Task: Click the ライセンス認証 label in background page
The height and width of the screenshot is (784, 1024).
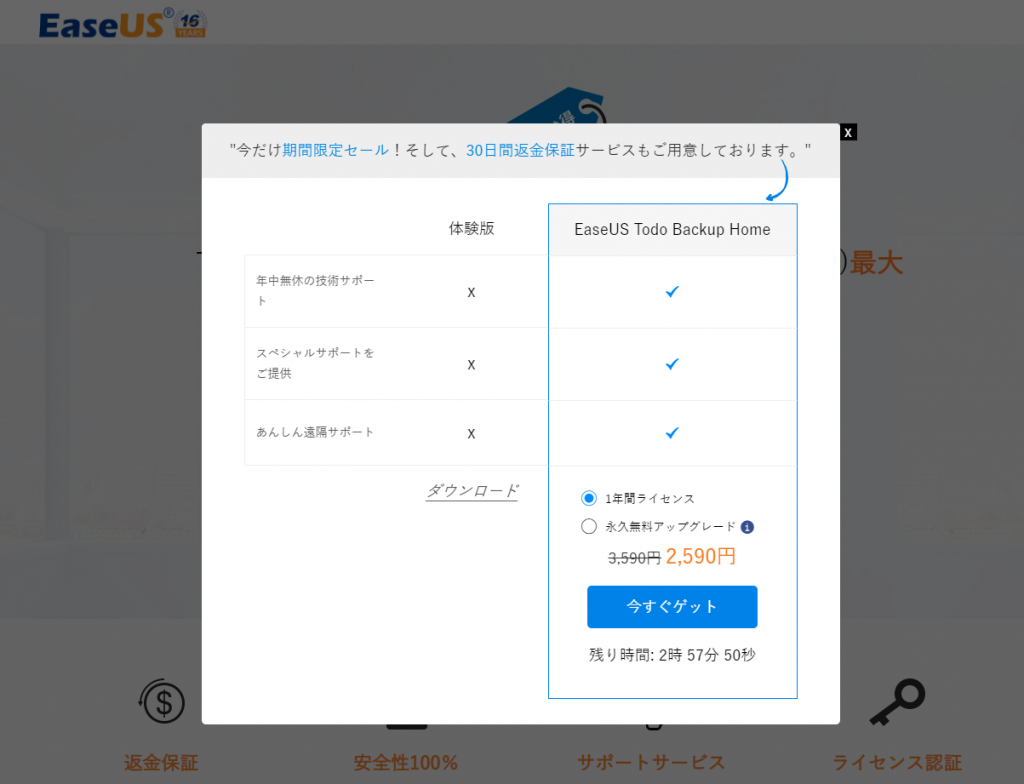Action: (897, 762)
